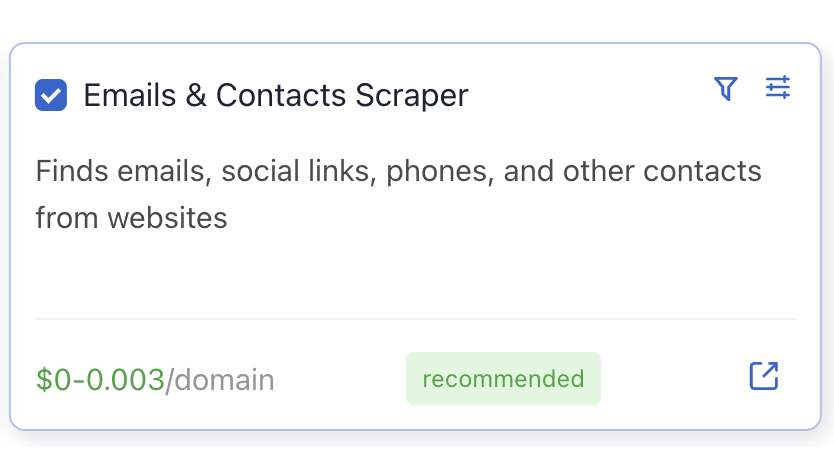
Task: Click the green "recommended" badge
Action: [503, 378]
